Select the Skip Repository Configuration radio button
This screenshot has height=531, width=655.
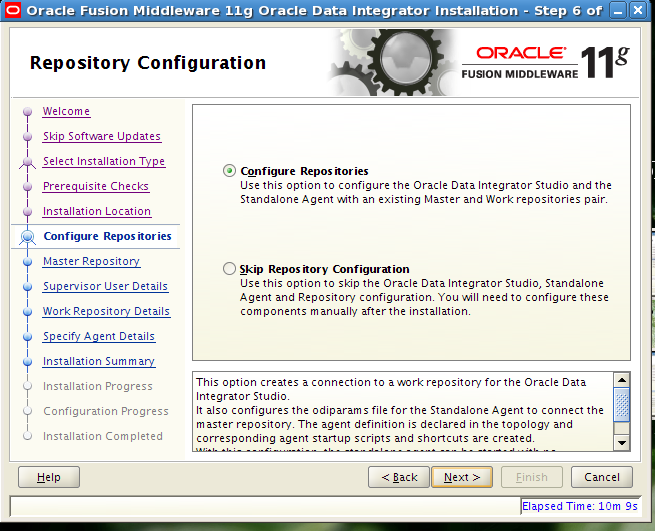[x=229, y=268]
